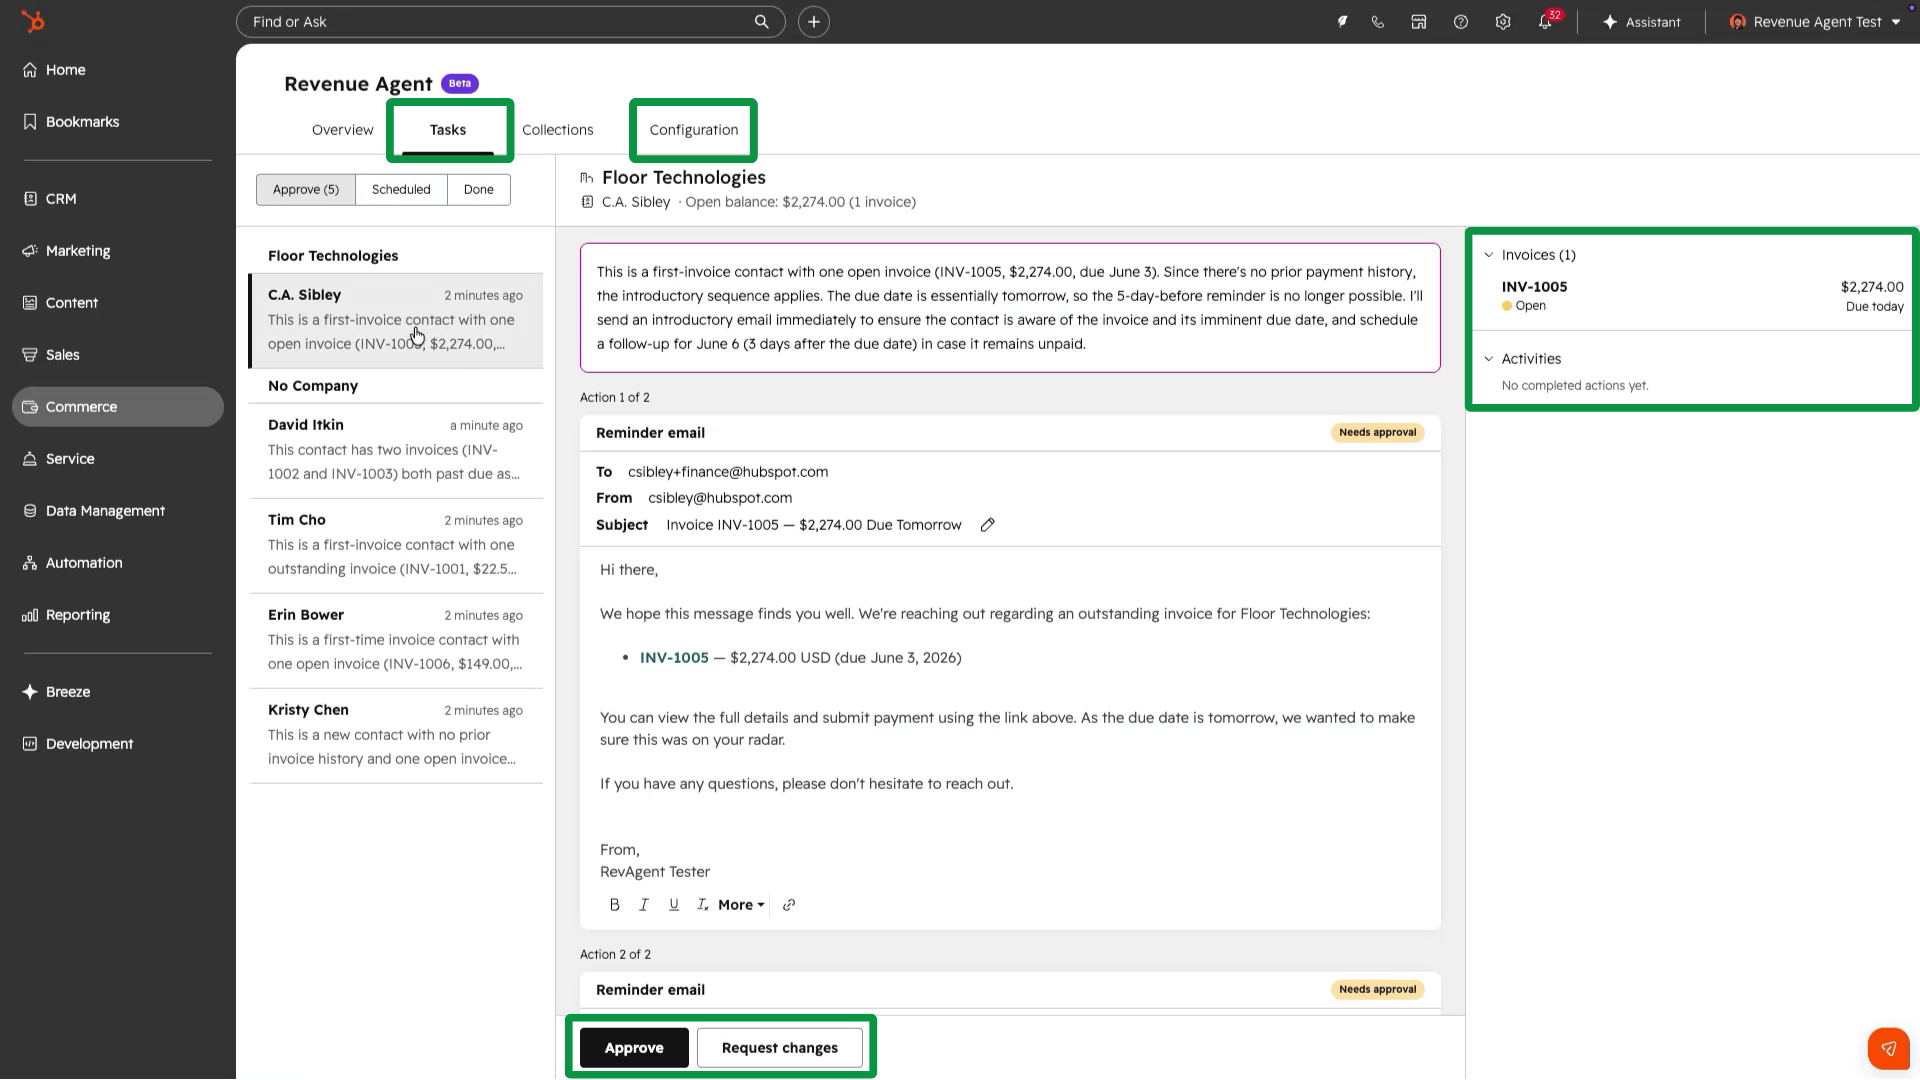
Task: Open Commerce in left navigation
Action: tap(118, 407)
